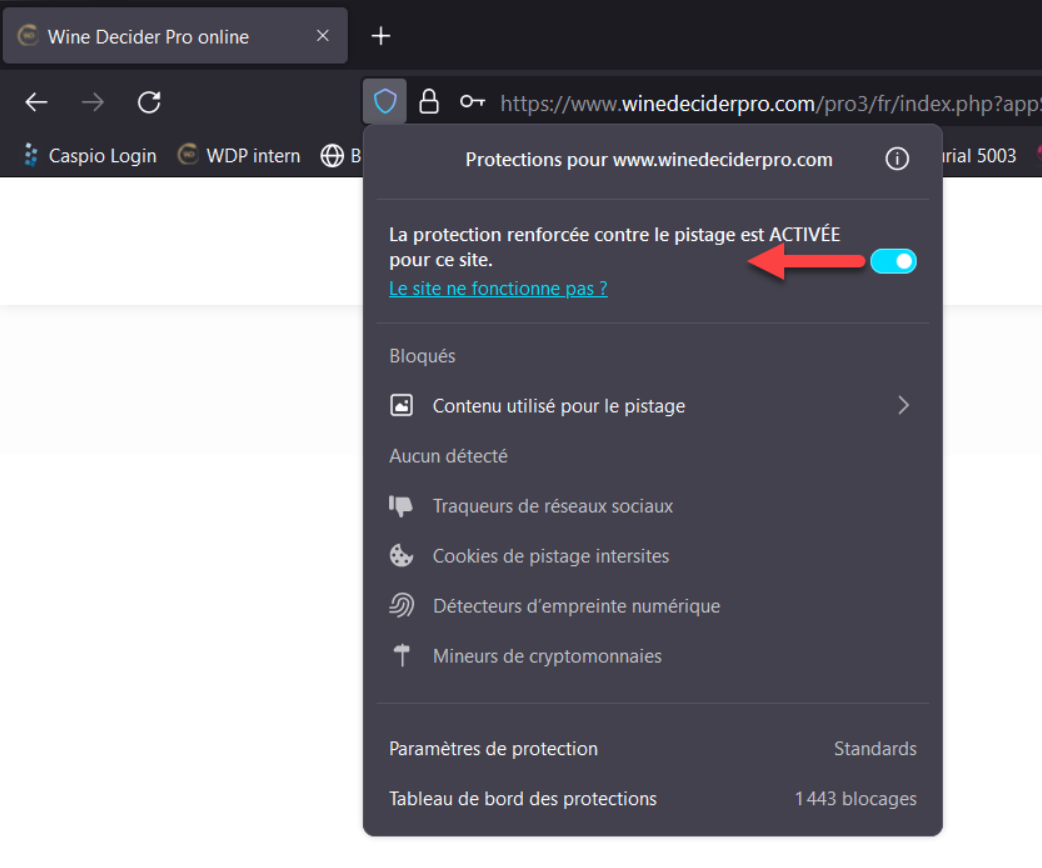Go back with the back arrow

click(x=37, y=102)
